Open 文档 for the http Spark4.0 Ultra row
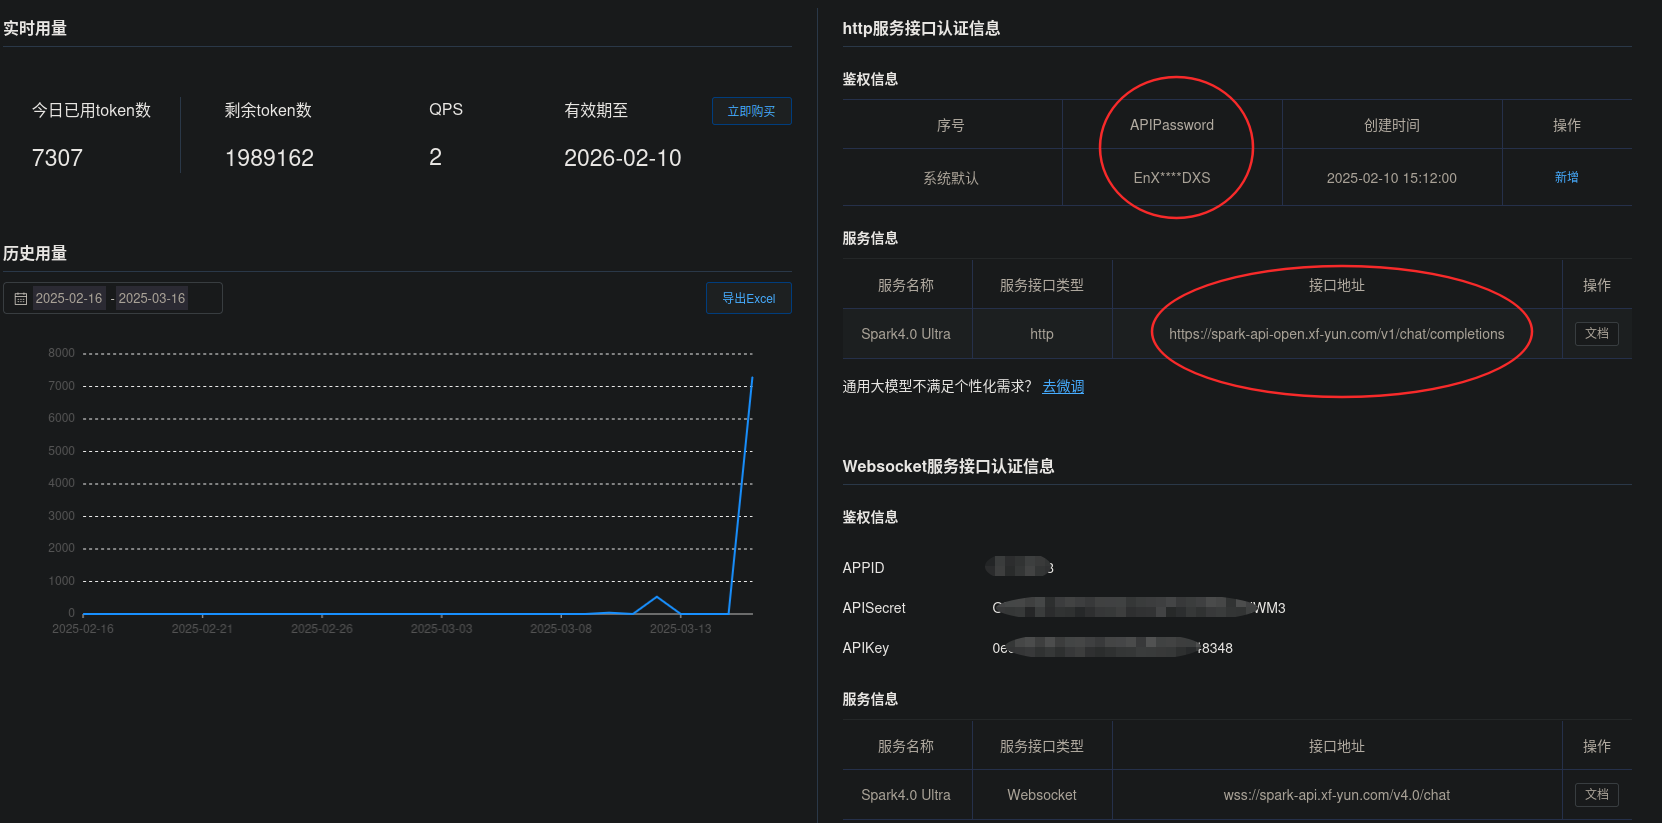This screenshot has height=823, width=1662. pos(1596,333)
